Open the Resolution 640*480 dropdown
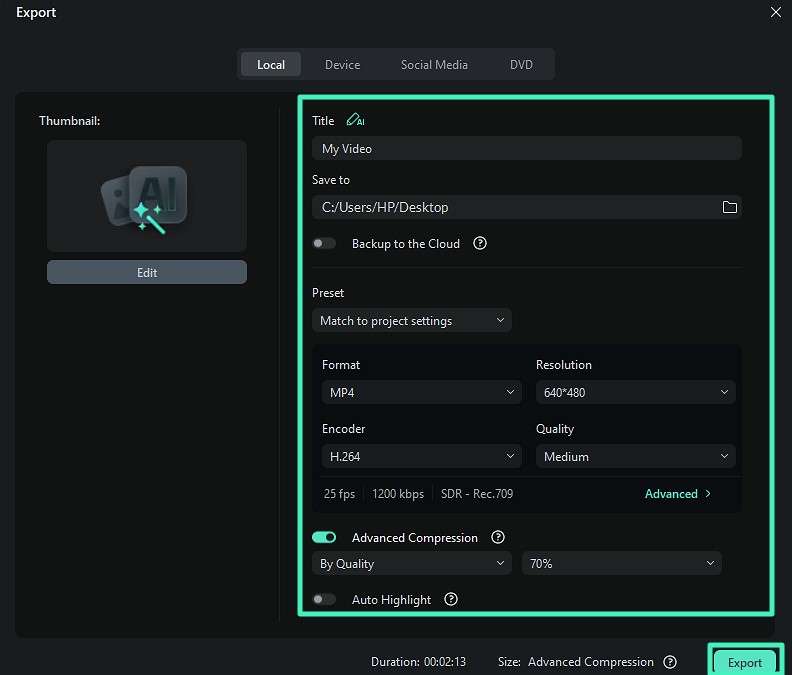Screen dimensions: 792x675 635,392
